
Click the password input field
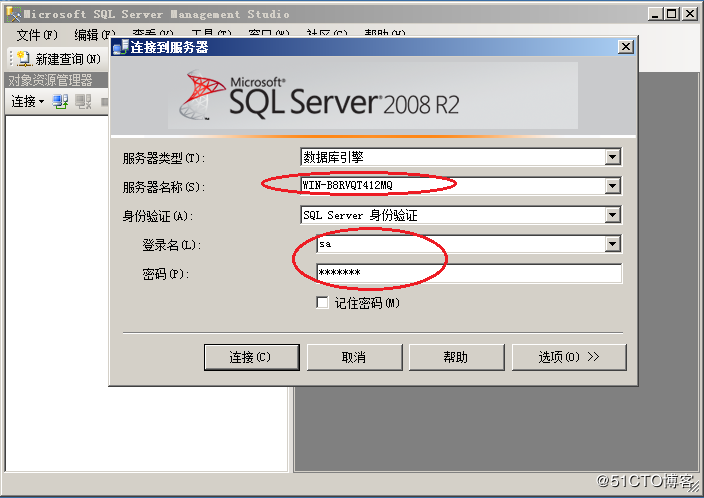(x=469, y=273)
